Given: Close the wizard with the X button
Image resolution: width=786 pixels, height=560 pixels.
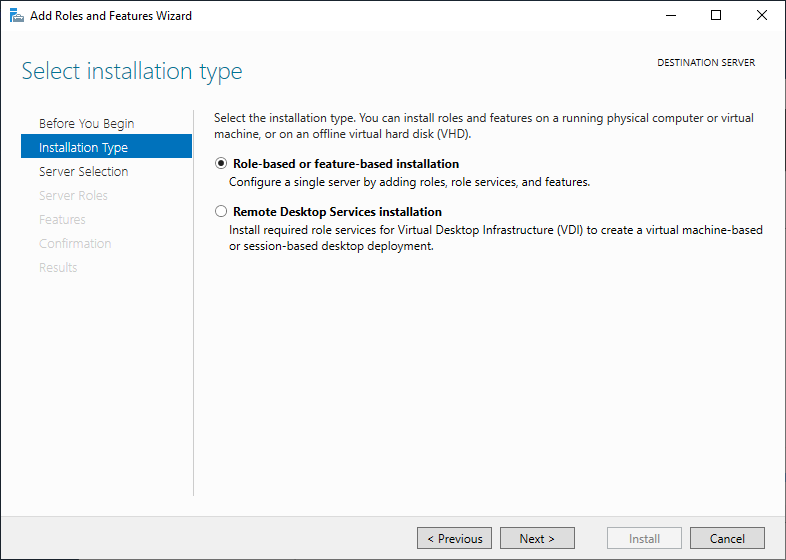Looking at the screenshot, I should (762, 16).
